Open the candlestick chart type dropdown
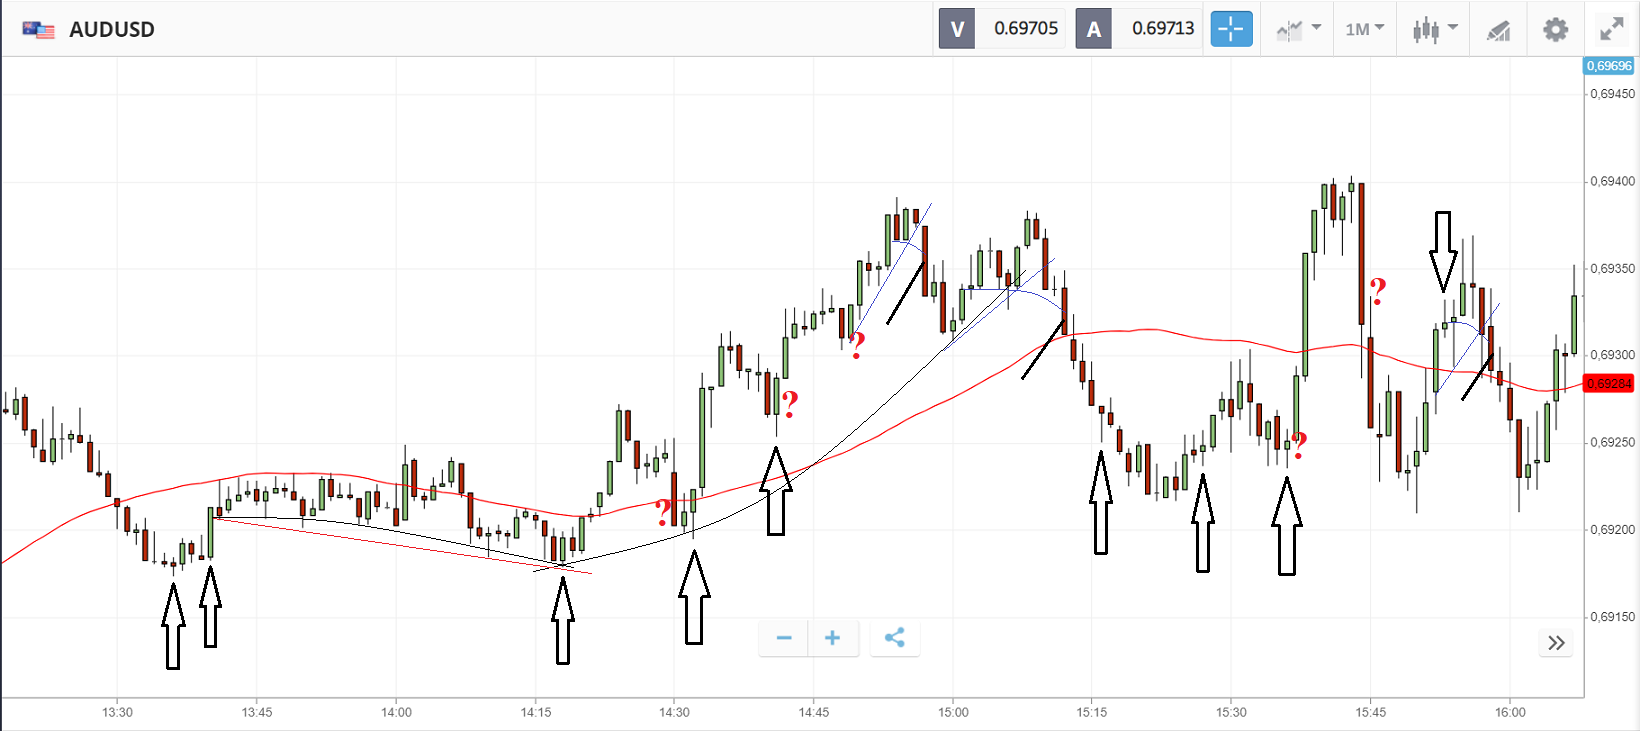 click(x=1435, y=29)
